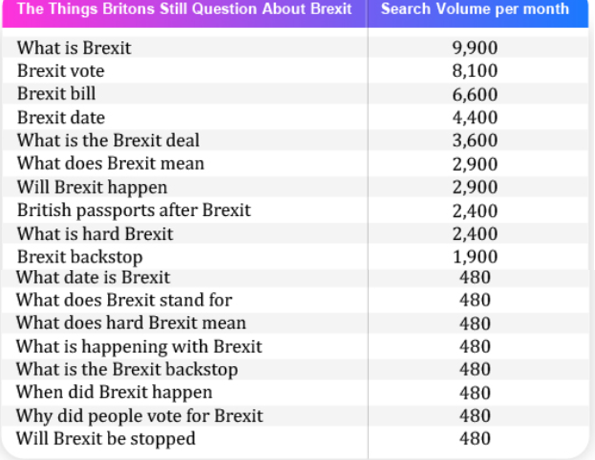595x460 pixels.
Task: Click the 'Search Volume per month' header
Action: pyautogui.click(x=475, y=9)
